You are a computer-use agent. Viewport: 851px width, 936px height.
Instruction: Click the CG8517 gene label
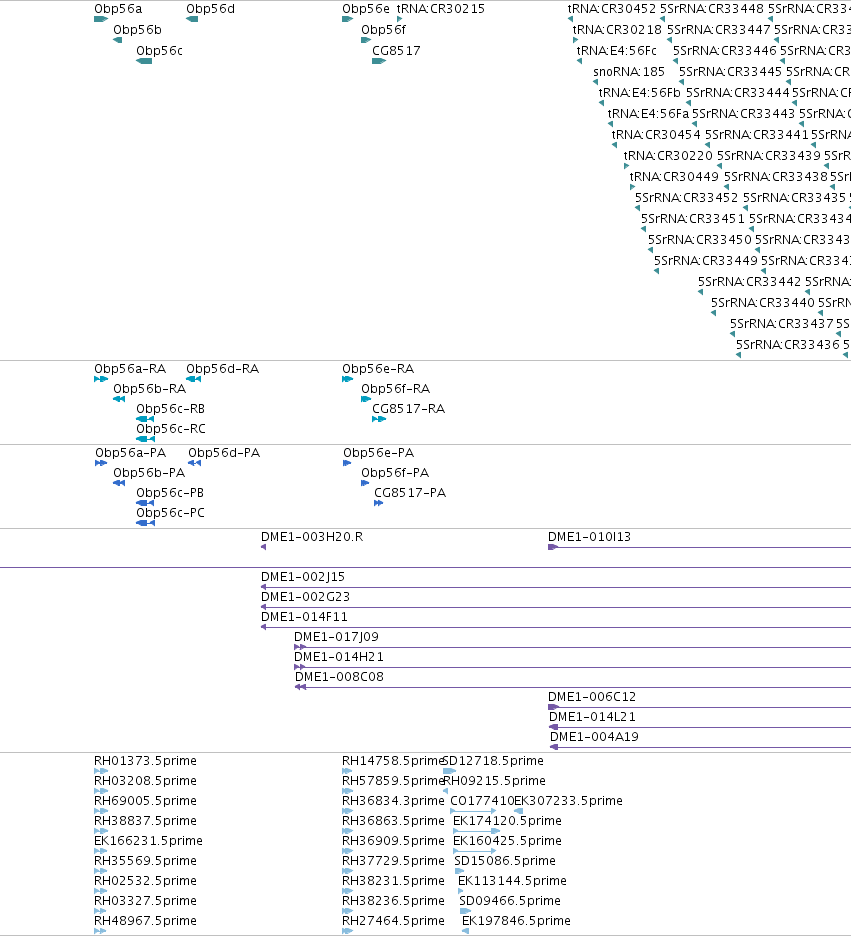pyautogui.click(x=396, y=51)
